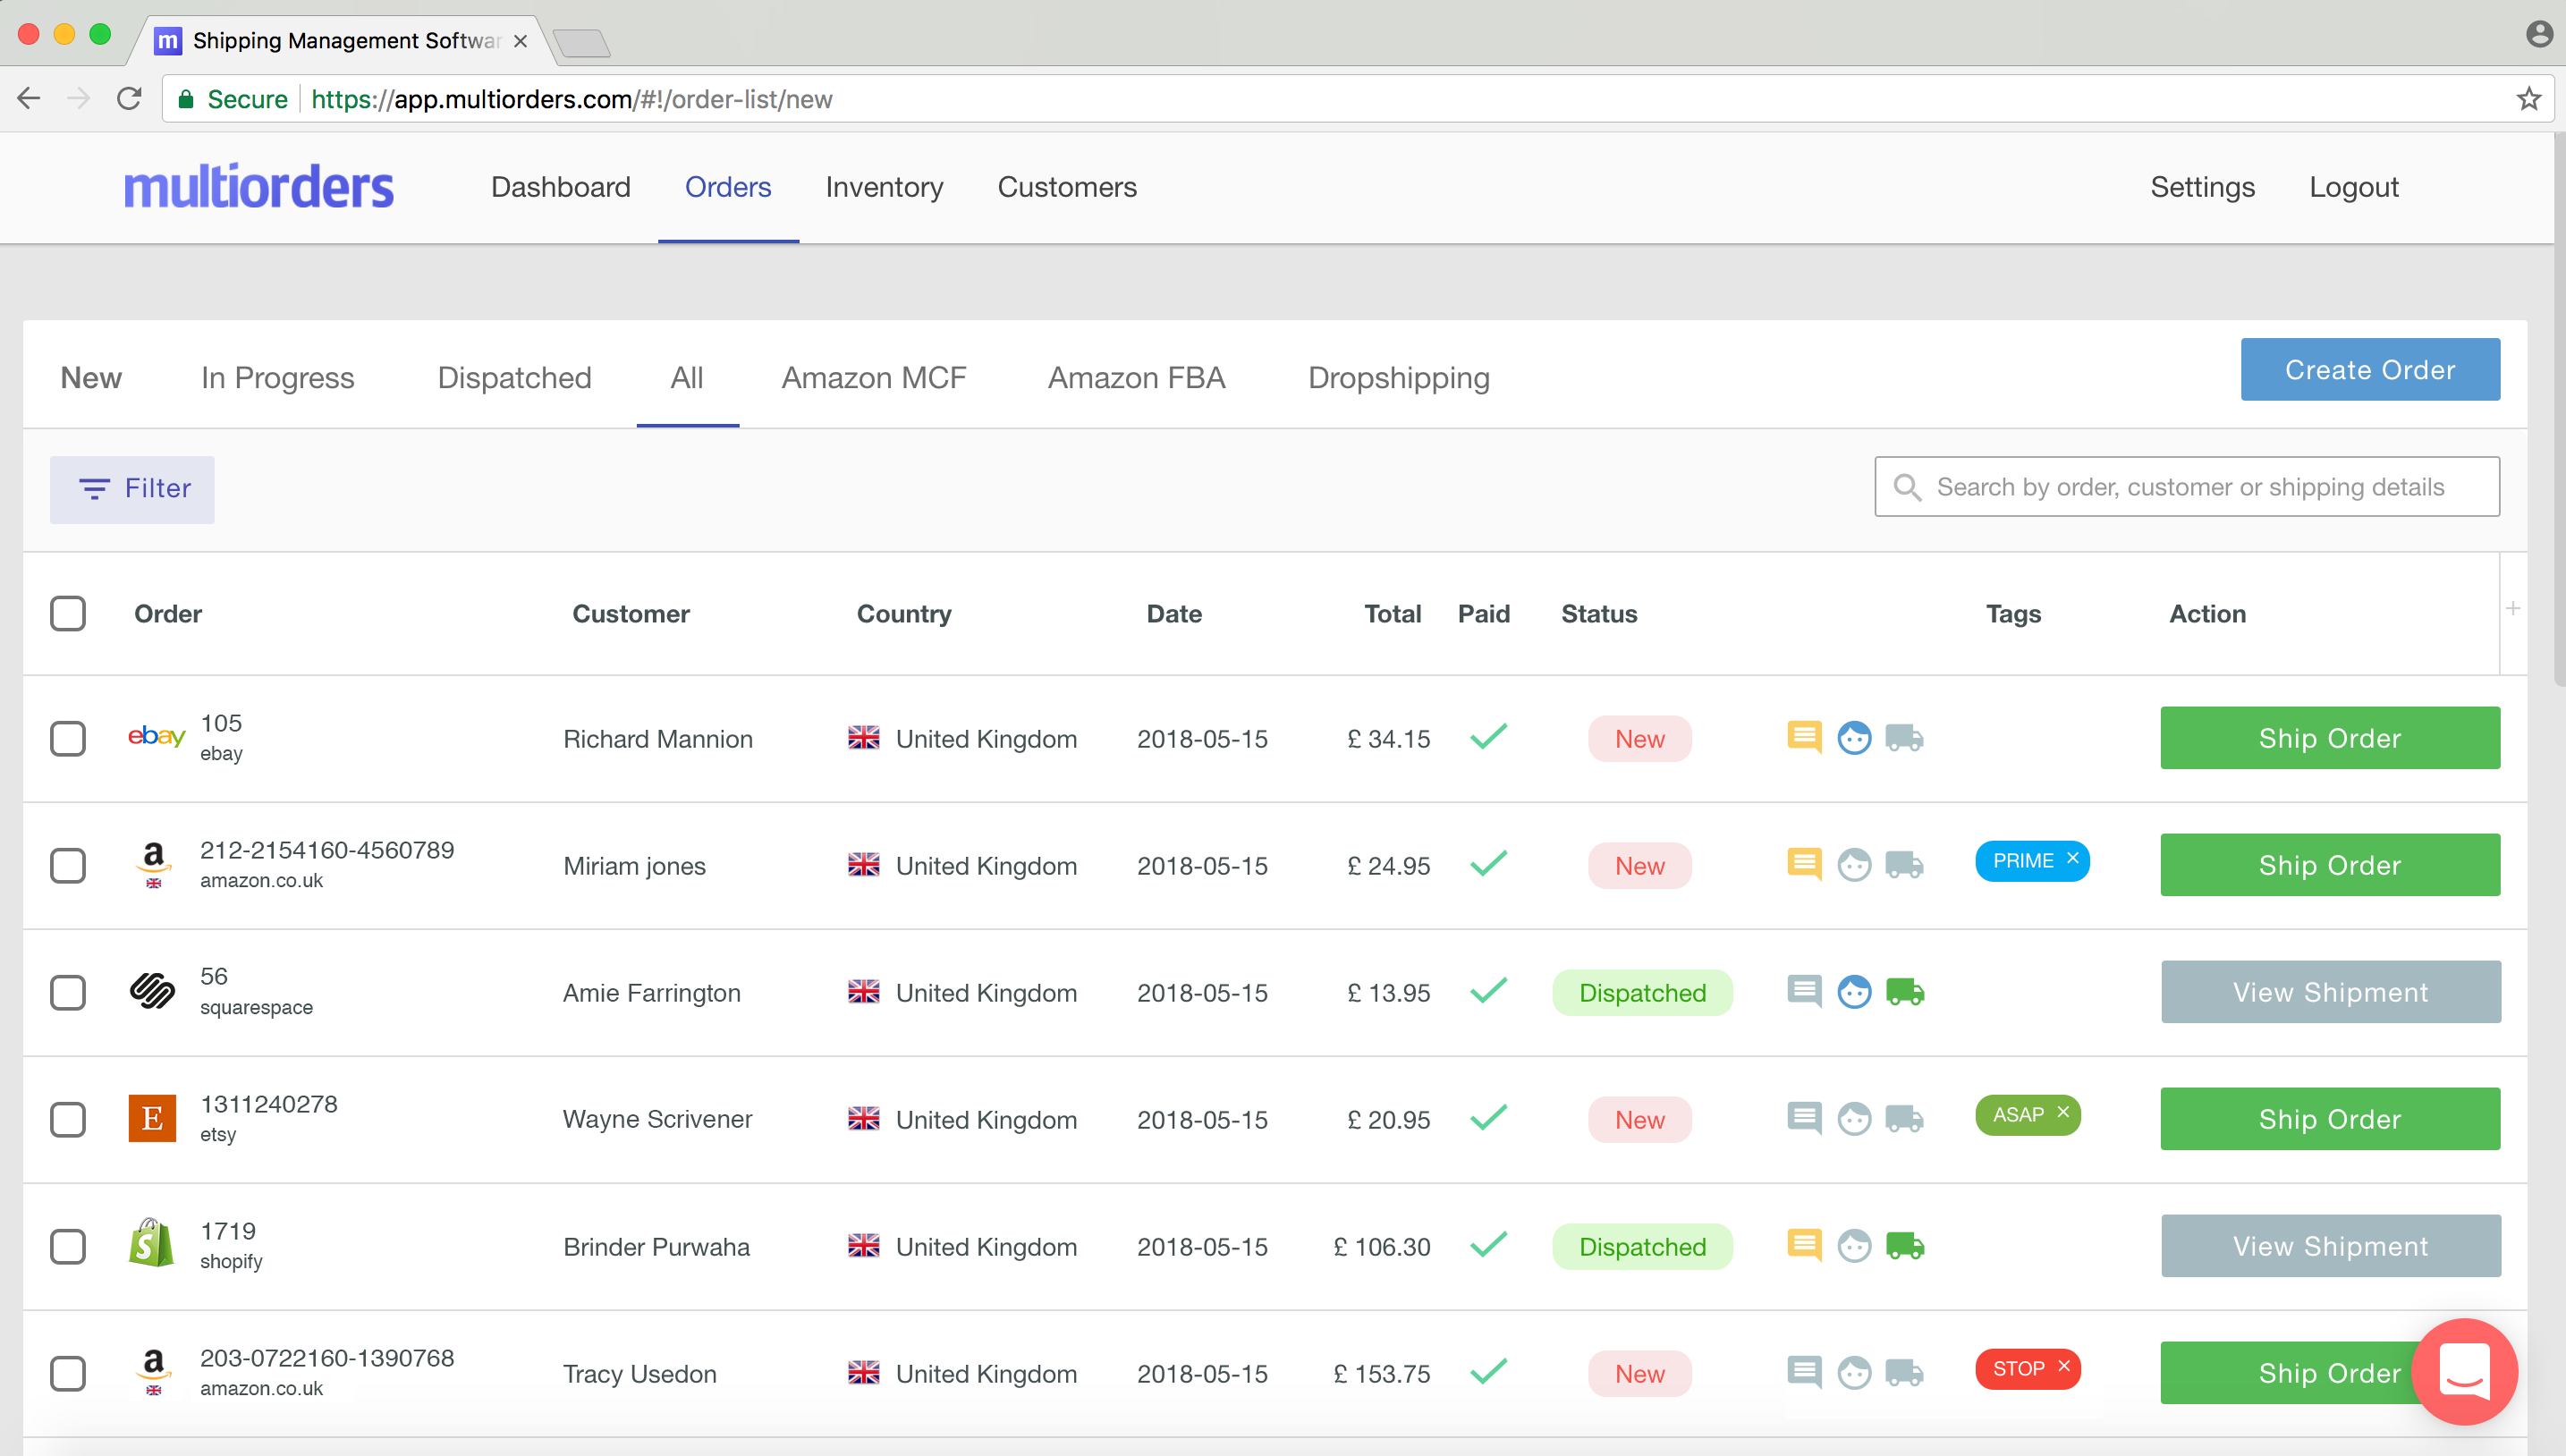Click the note icon for order 105
The height and width of the screenshot is (1456, 2566).
coord(1804,738)
